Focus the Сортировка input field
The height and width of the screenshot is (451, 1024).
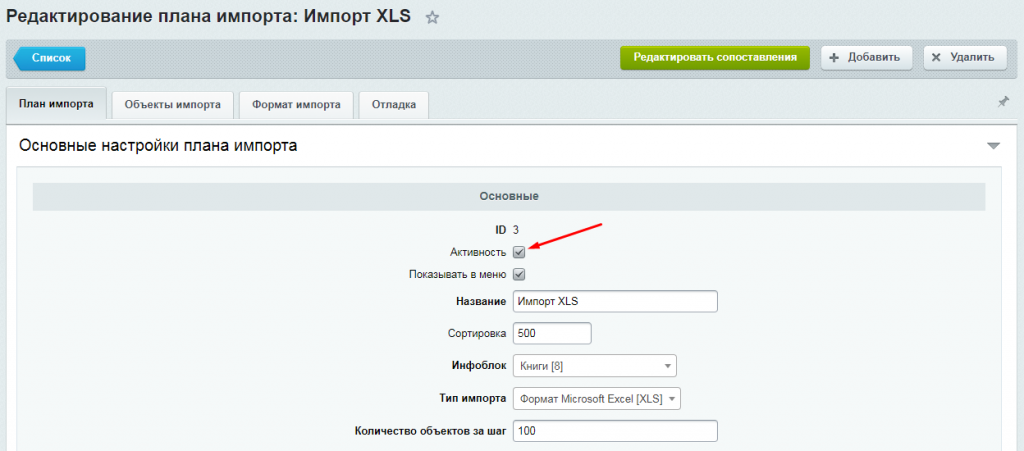(552, 333)
